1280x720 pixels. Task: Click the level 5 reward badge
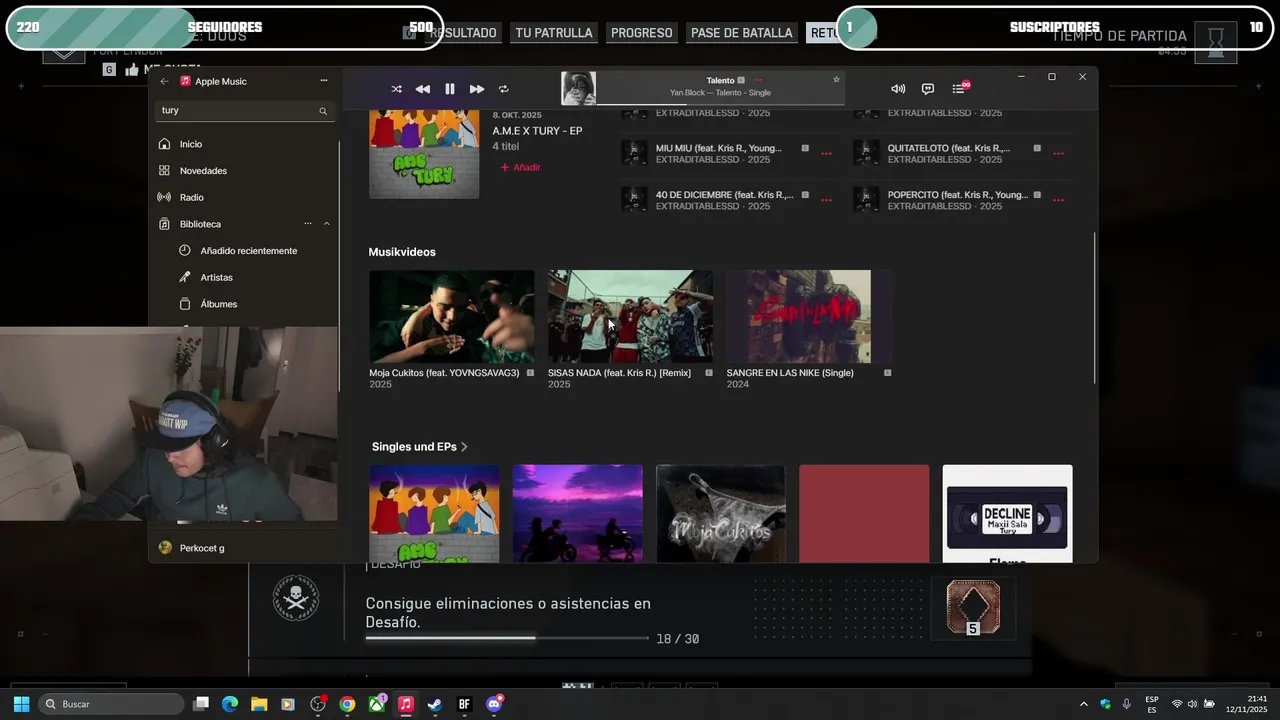point(973,608)
